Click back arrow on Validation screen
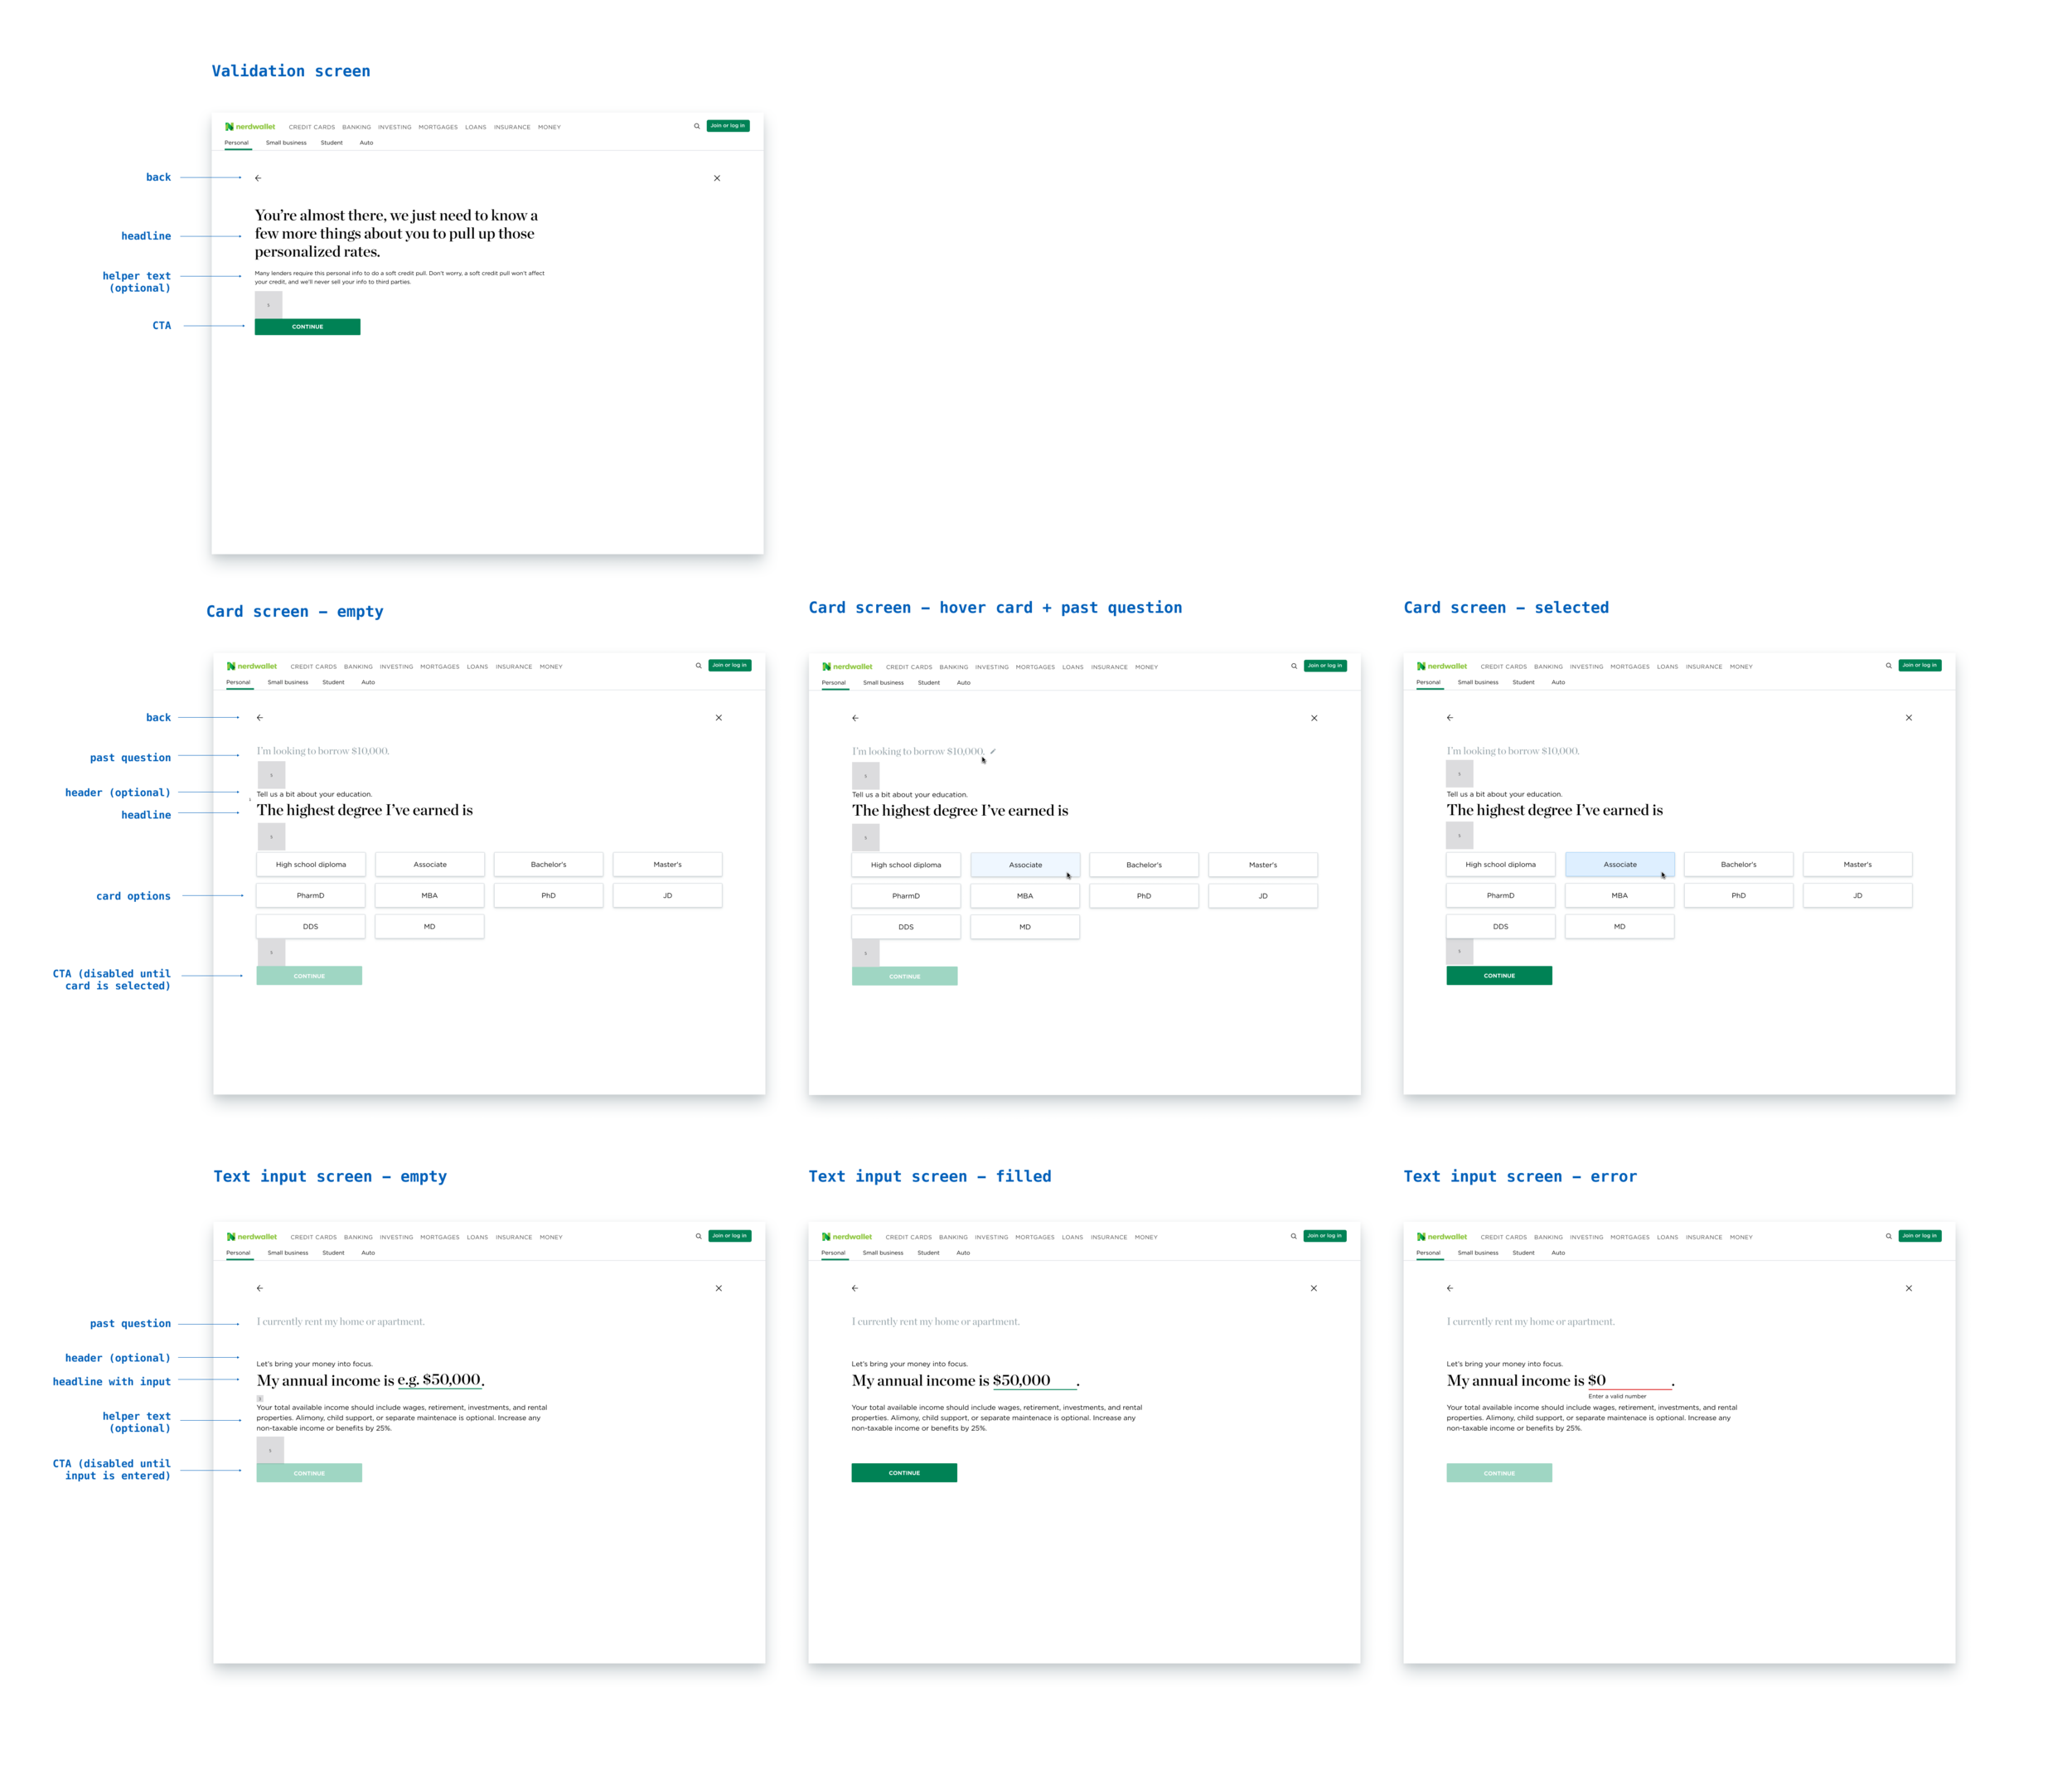This screenshot has height=1779, width=2072. [258, 178]
